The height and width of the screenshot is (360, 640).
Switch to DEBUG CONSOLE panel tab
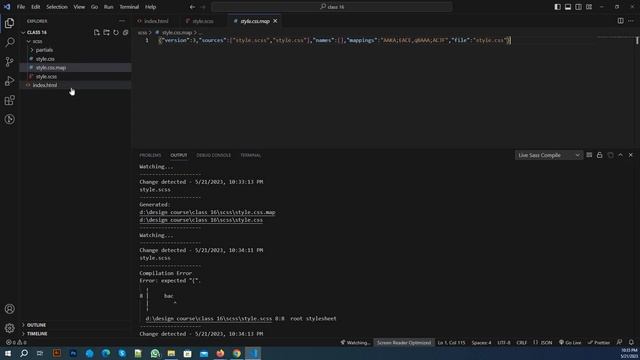click(x=213, y=155)
